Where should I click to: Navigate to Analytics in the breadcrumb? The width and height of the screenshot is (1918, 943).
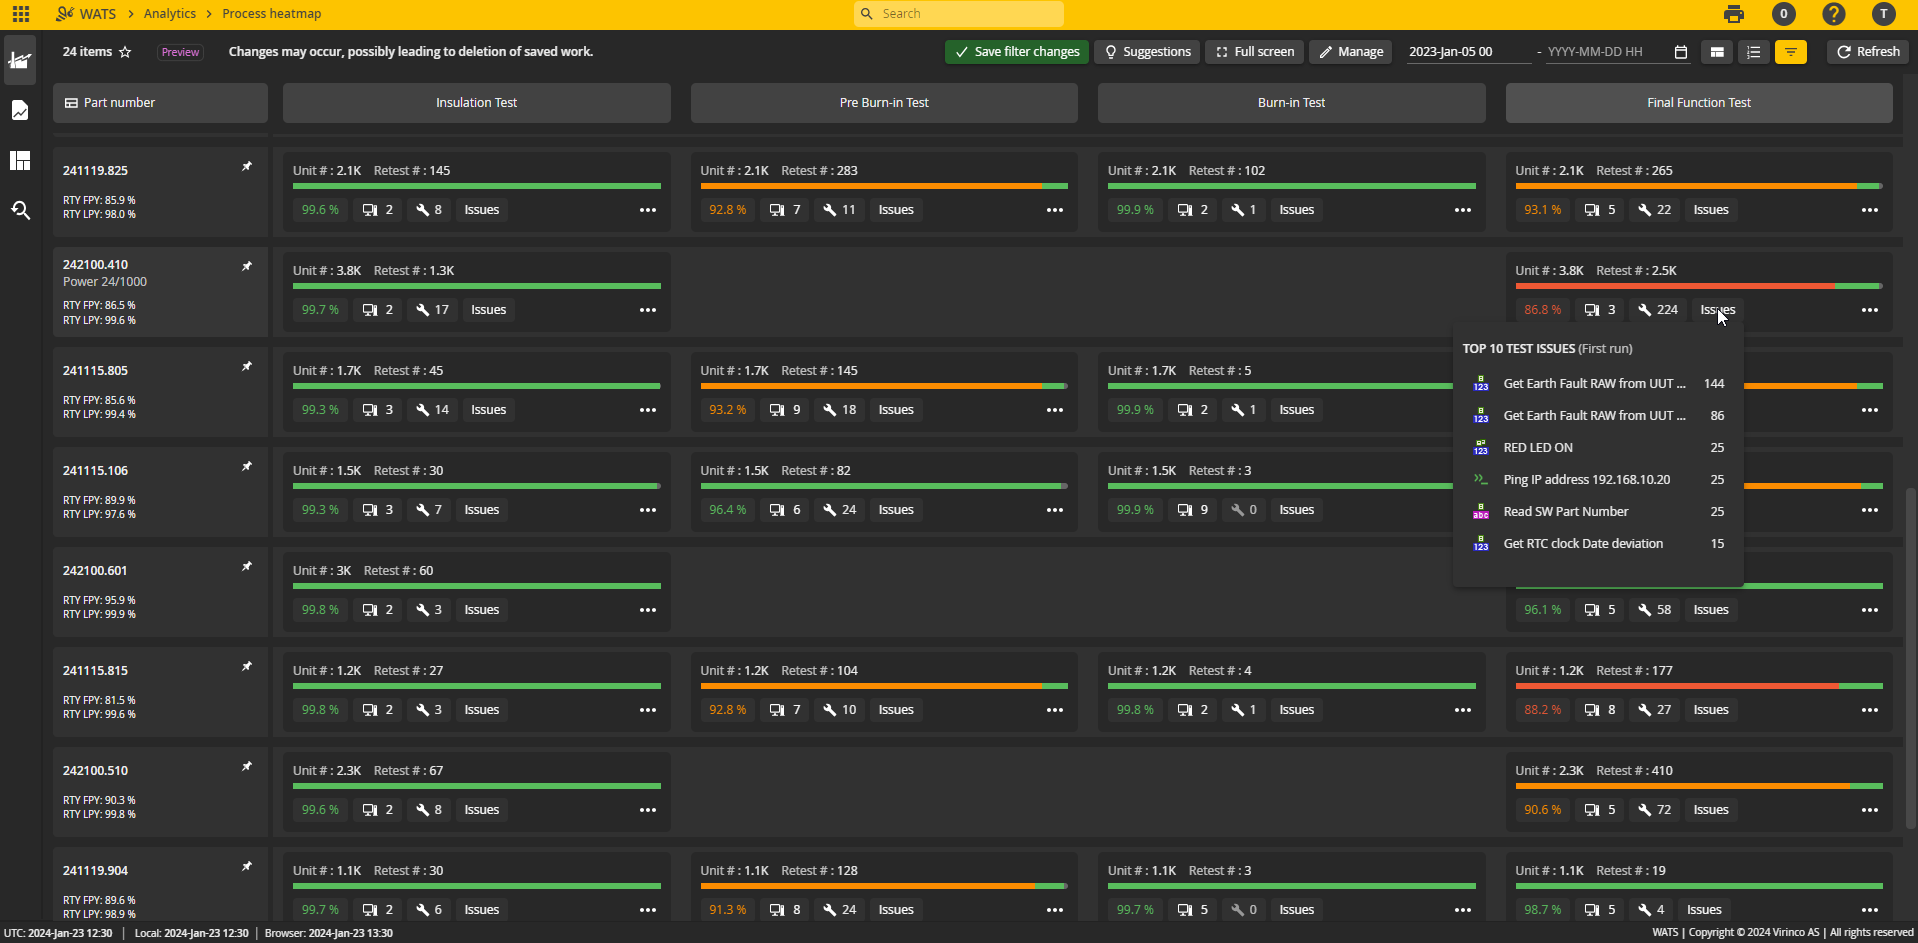tap(169, 13)
